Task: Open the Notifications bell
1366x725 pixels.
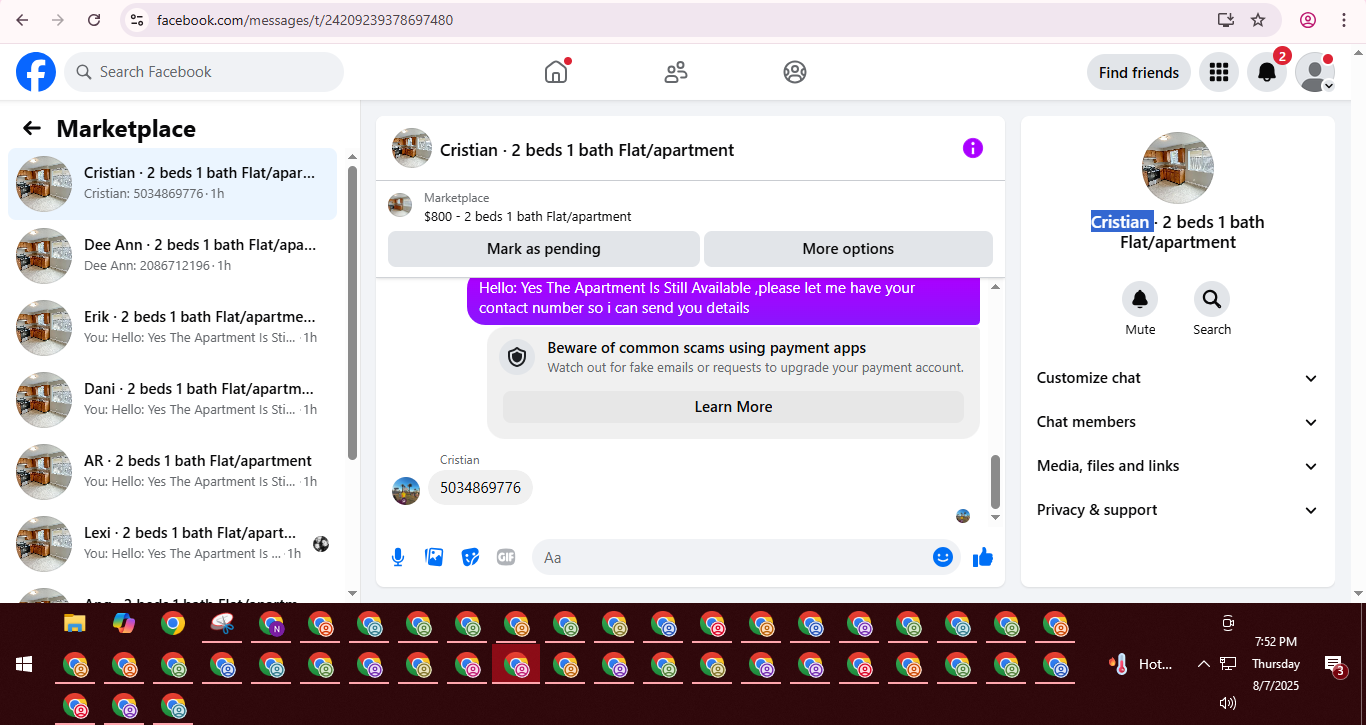Action: [x=1266, y=72]
